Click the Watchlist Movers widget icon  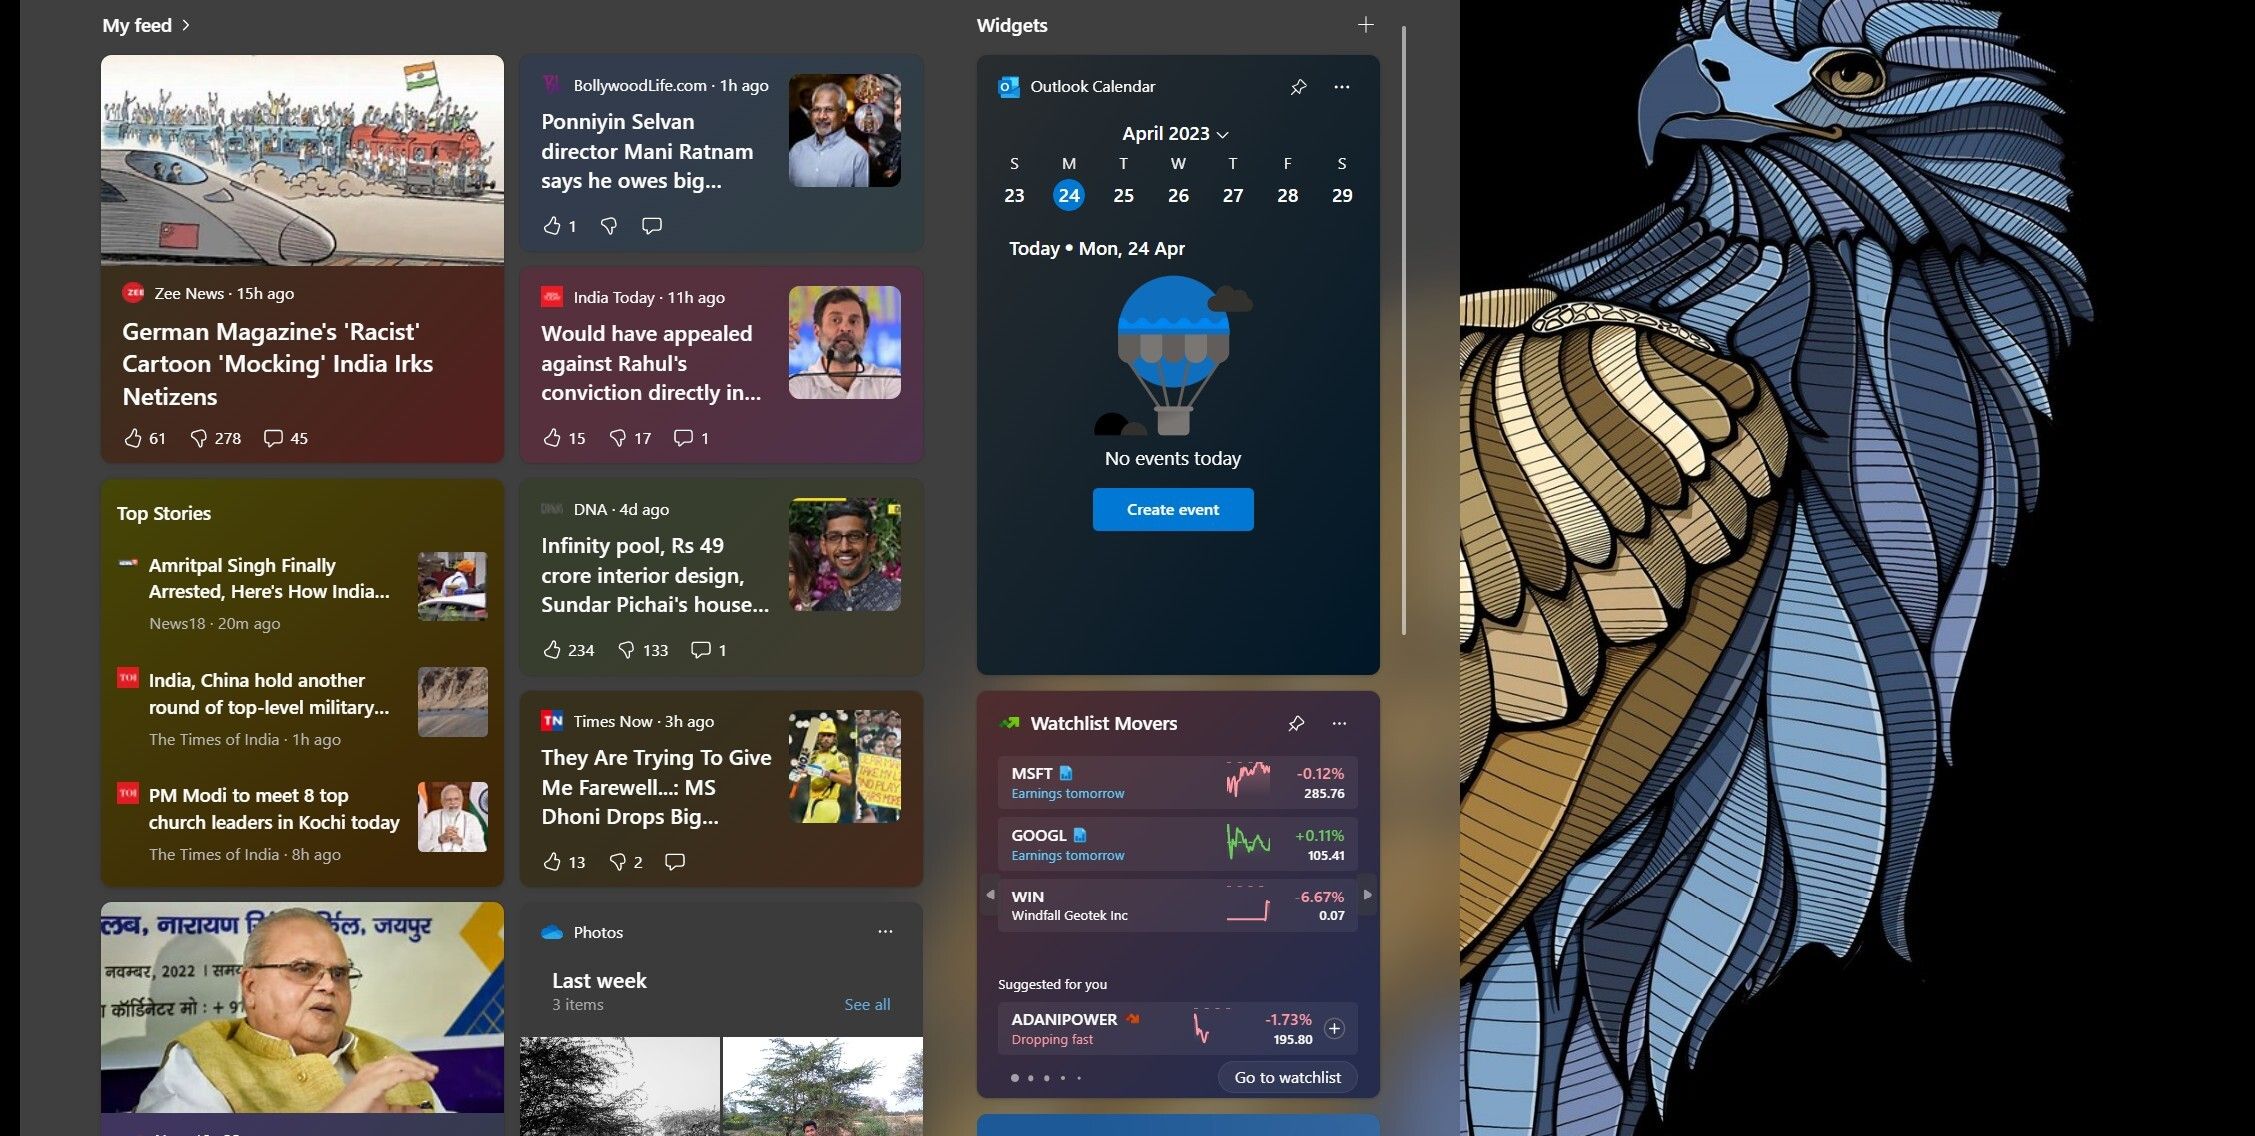pos(1009,722)
